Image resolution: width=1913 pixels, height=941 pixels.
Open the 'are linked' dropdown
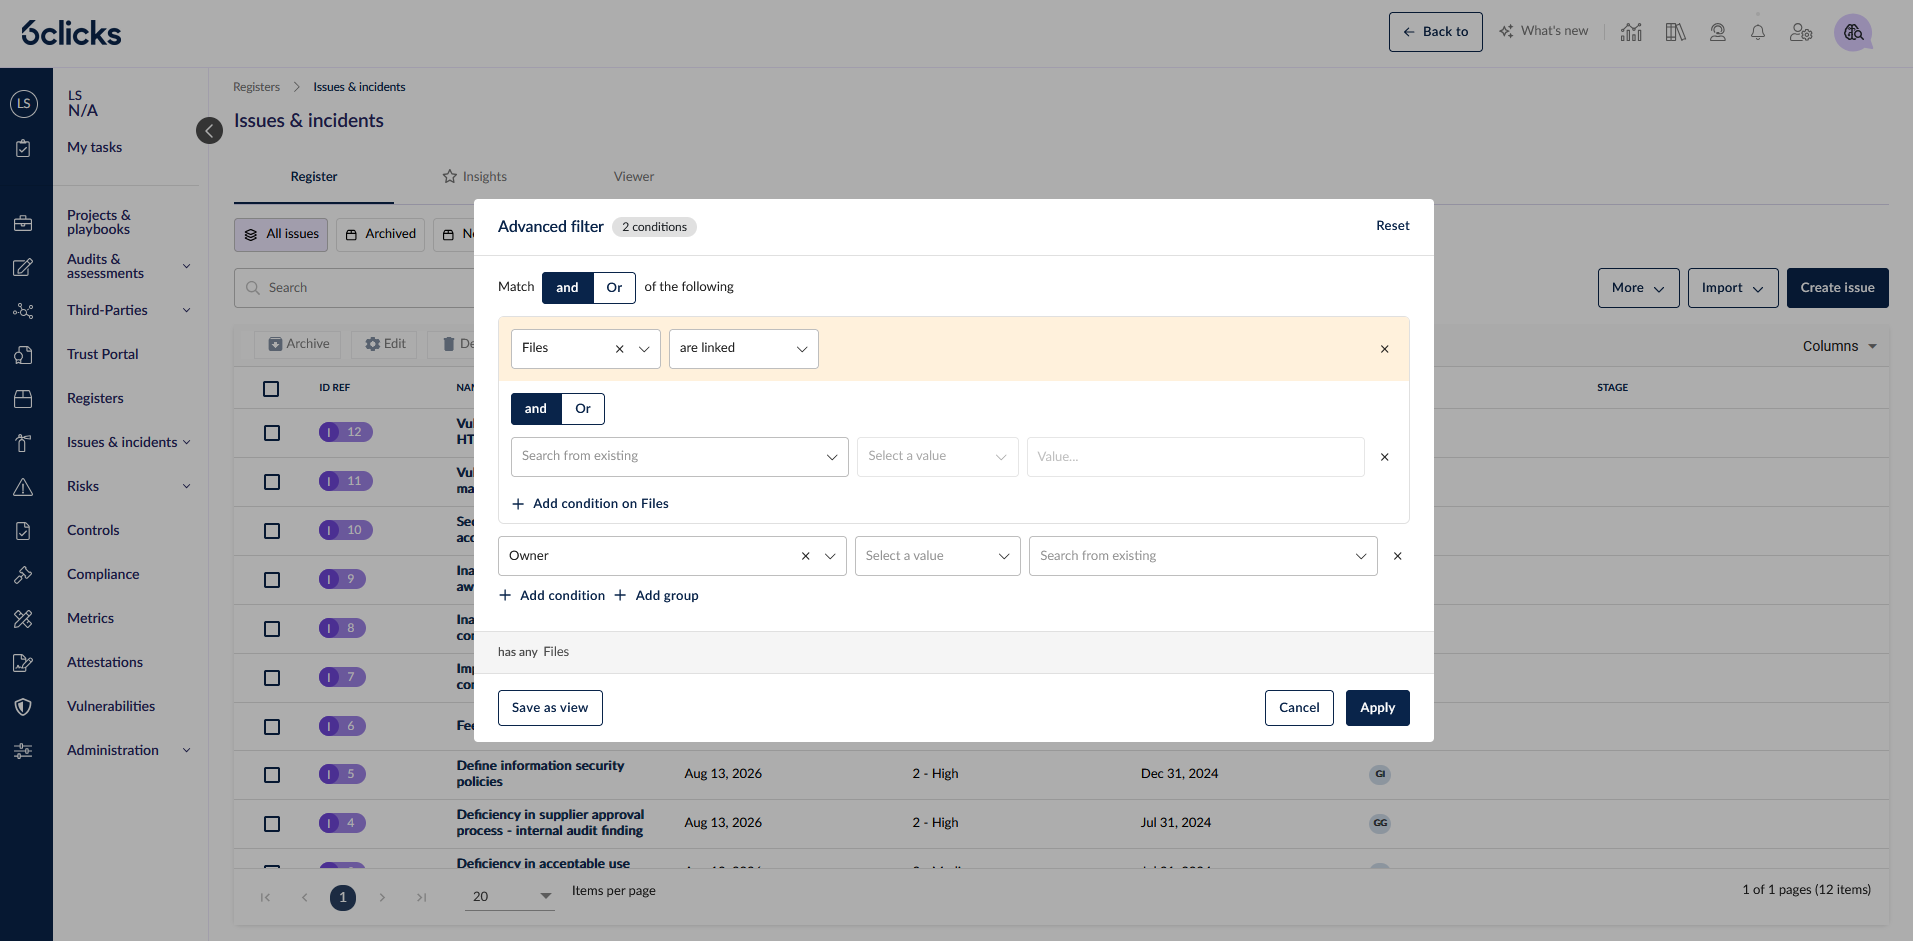point(744,349)
